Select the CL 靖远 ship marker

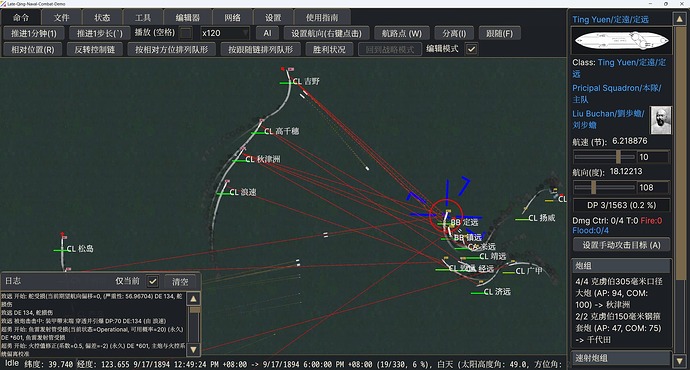pos(492,256)
